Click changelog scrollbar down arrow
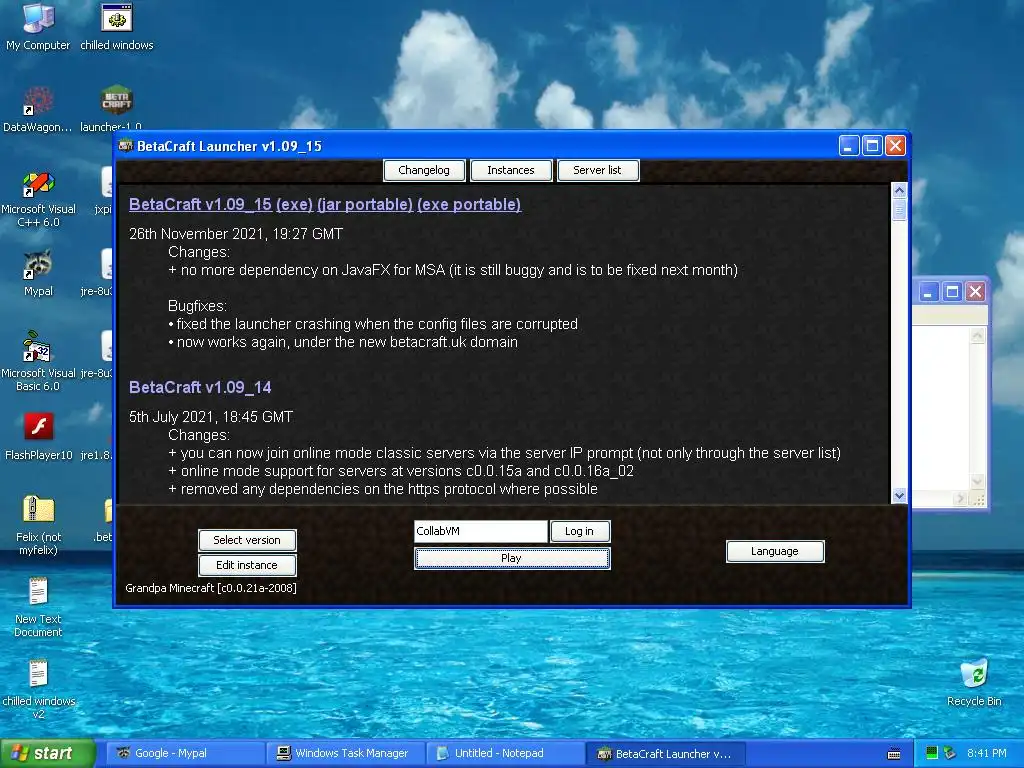 899,496
